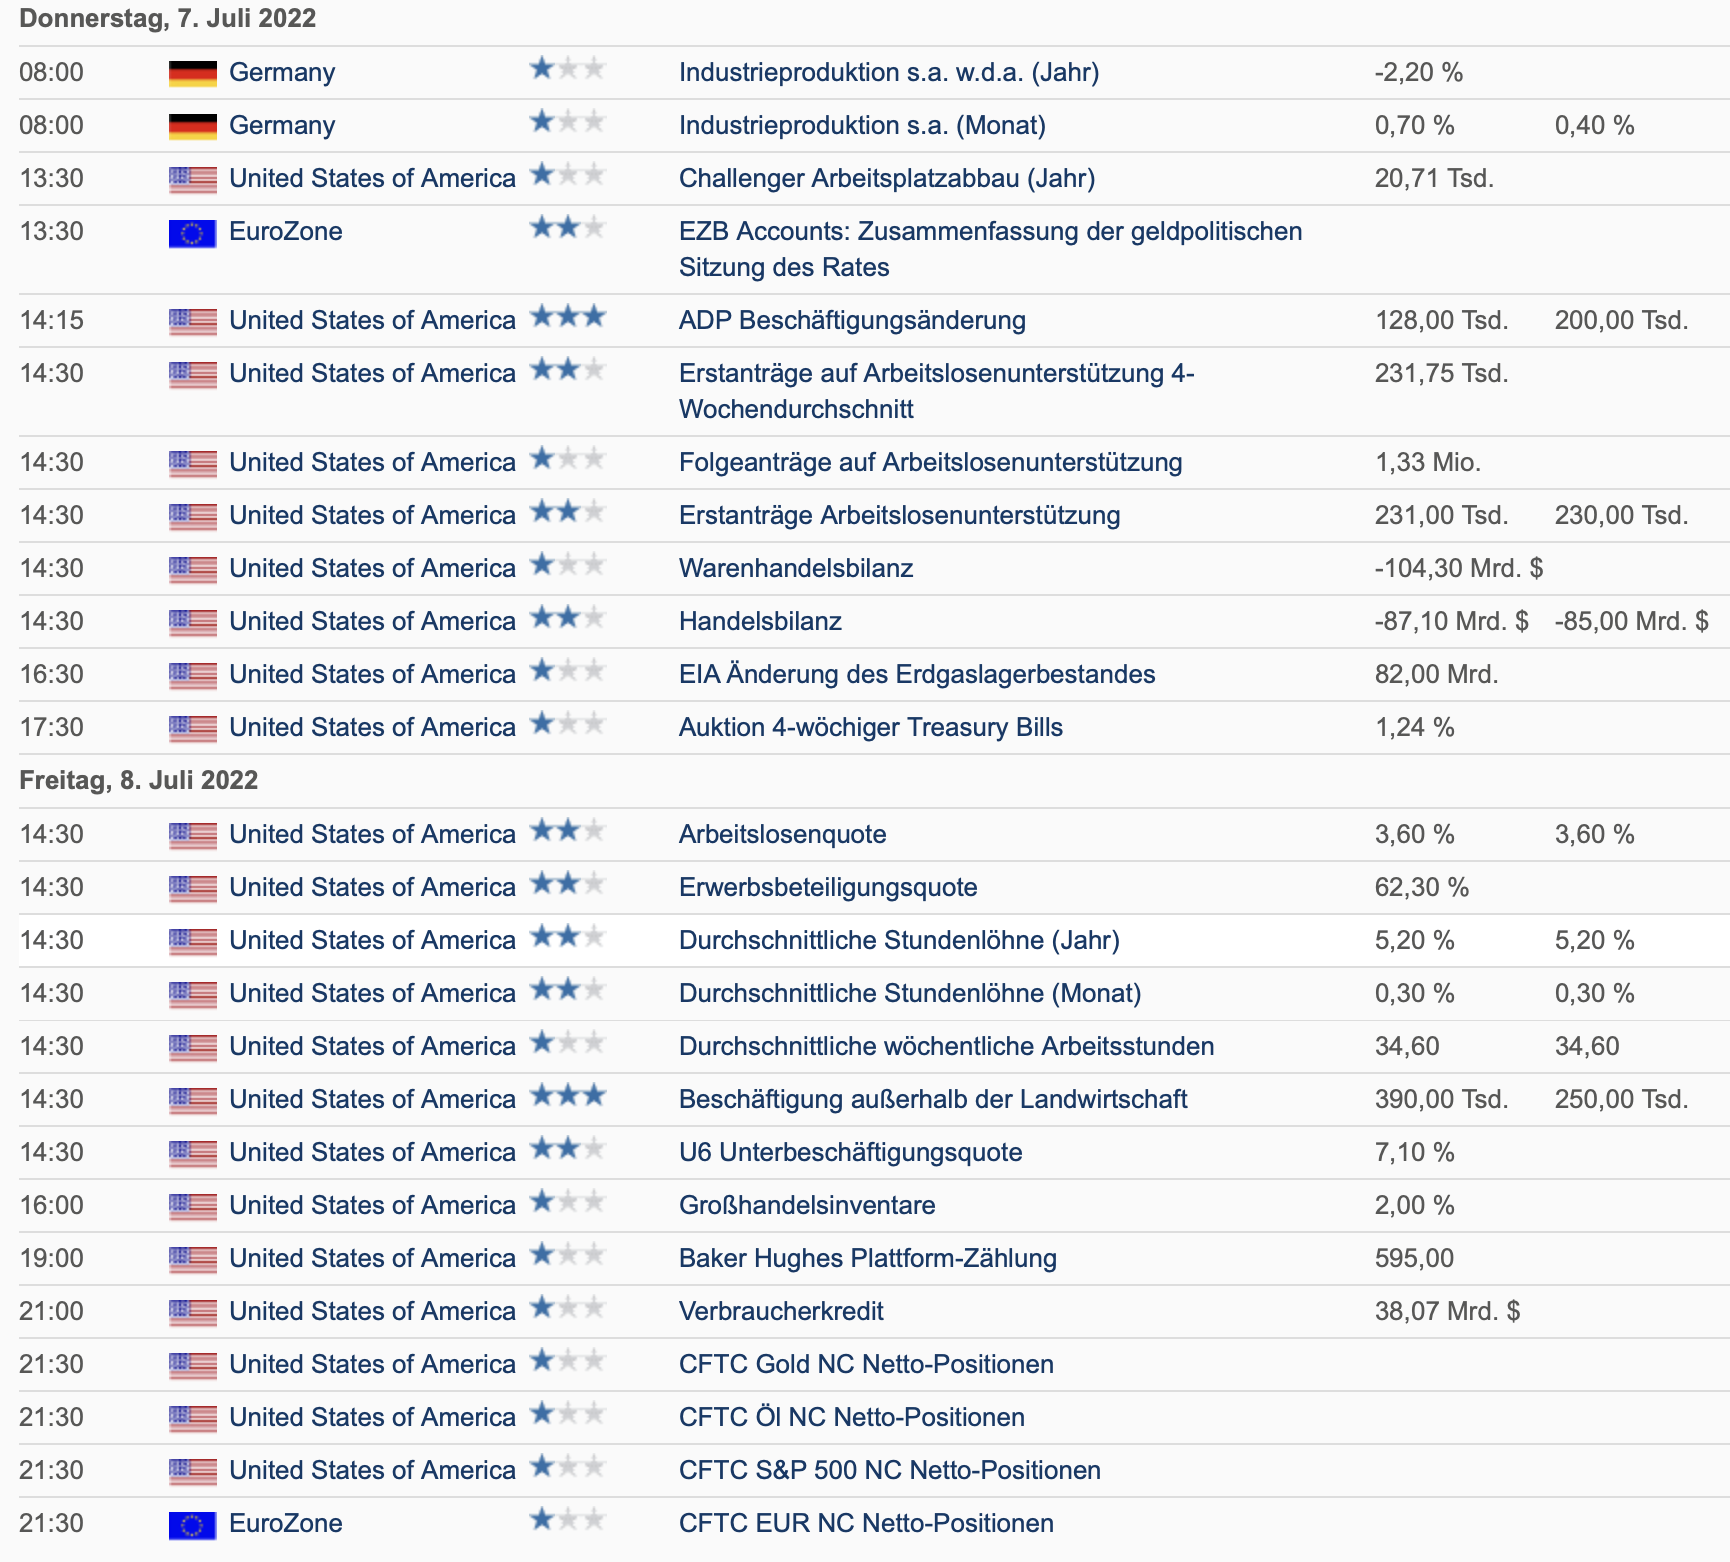Open Folgeanträge auf Arbeitslosenunterstützung link

[x=930, y=463]
